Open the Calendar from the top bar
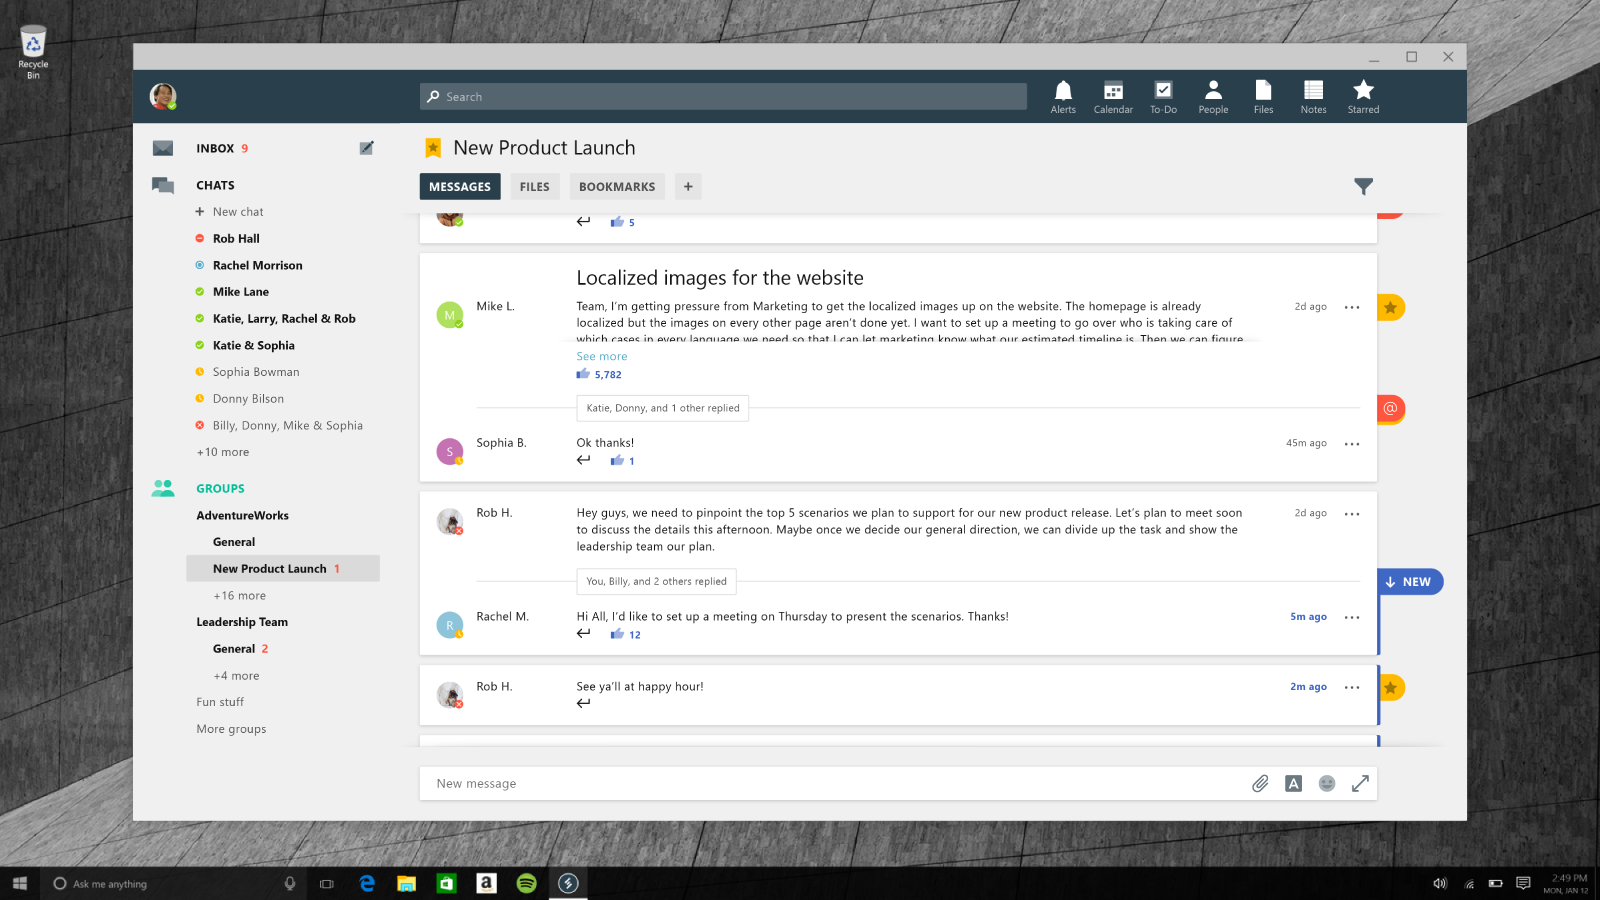Image resolution: width=1600 pixels, height=900 pixels. [x=1113, y=96]
